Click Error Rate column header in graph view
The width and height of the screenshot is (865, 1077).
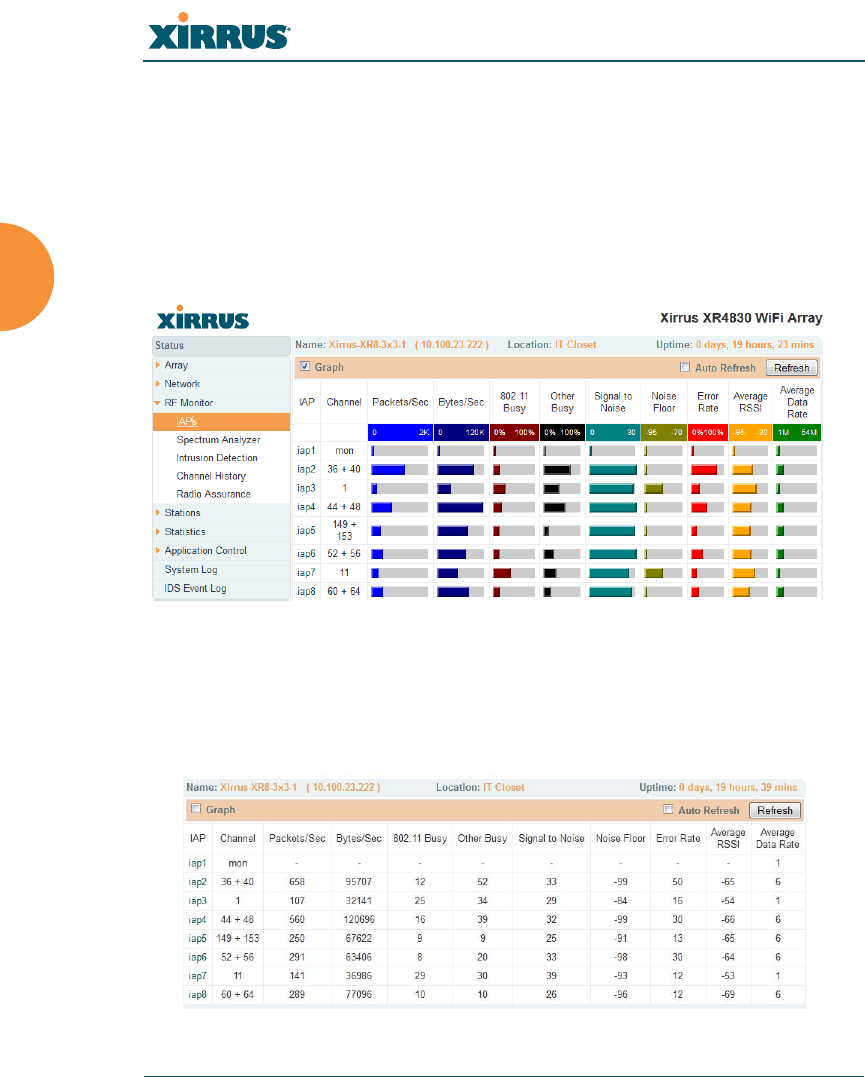tap(708, 402)
